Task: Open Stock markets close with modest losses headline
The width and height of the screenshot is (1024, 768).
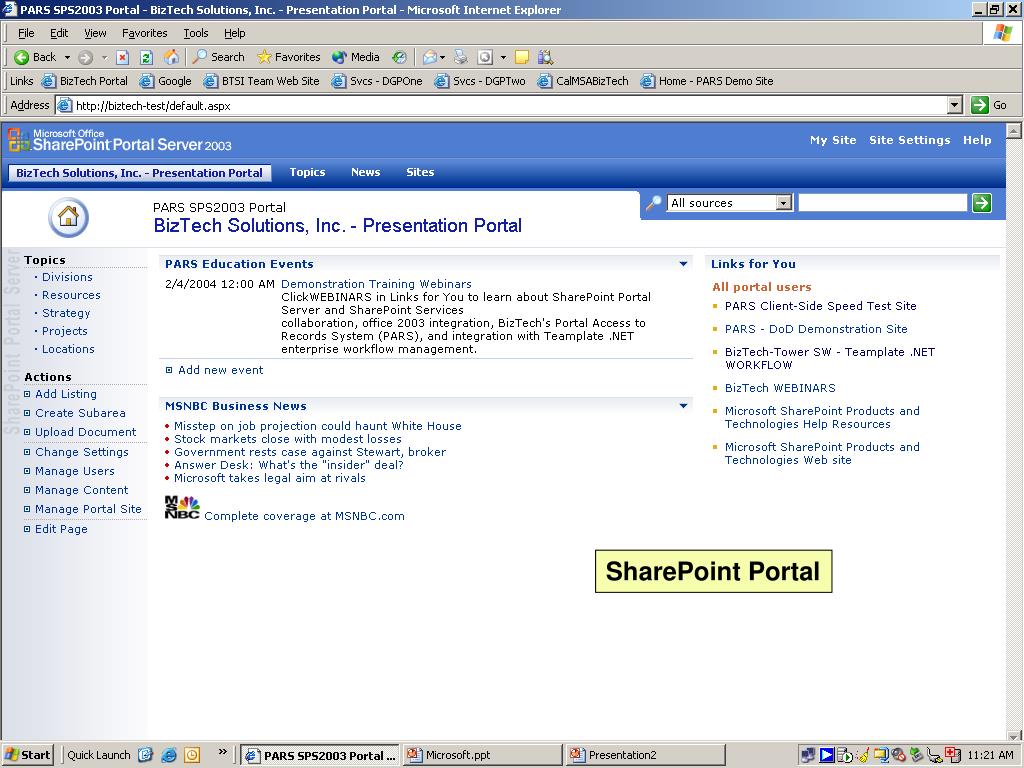Action: (287, 439)
